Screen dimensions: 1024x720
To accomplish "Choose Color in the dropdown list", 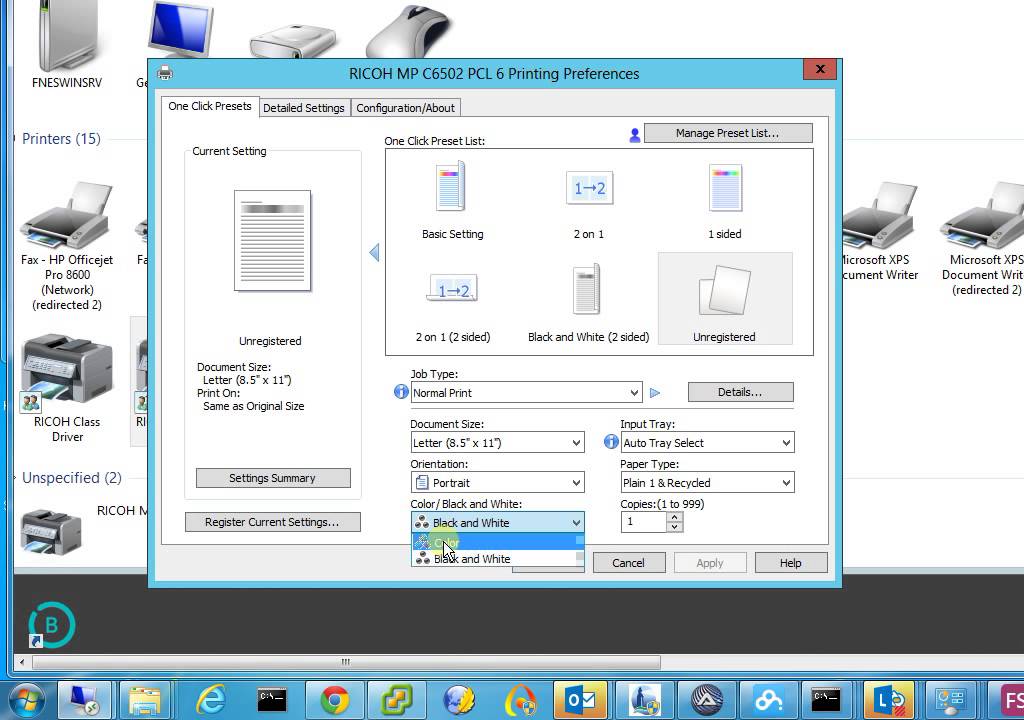I will [x=498, y=542].
